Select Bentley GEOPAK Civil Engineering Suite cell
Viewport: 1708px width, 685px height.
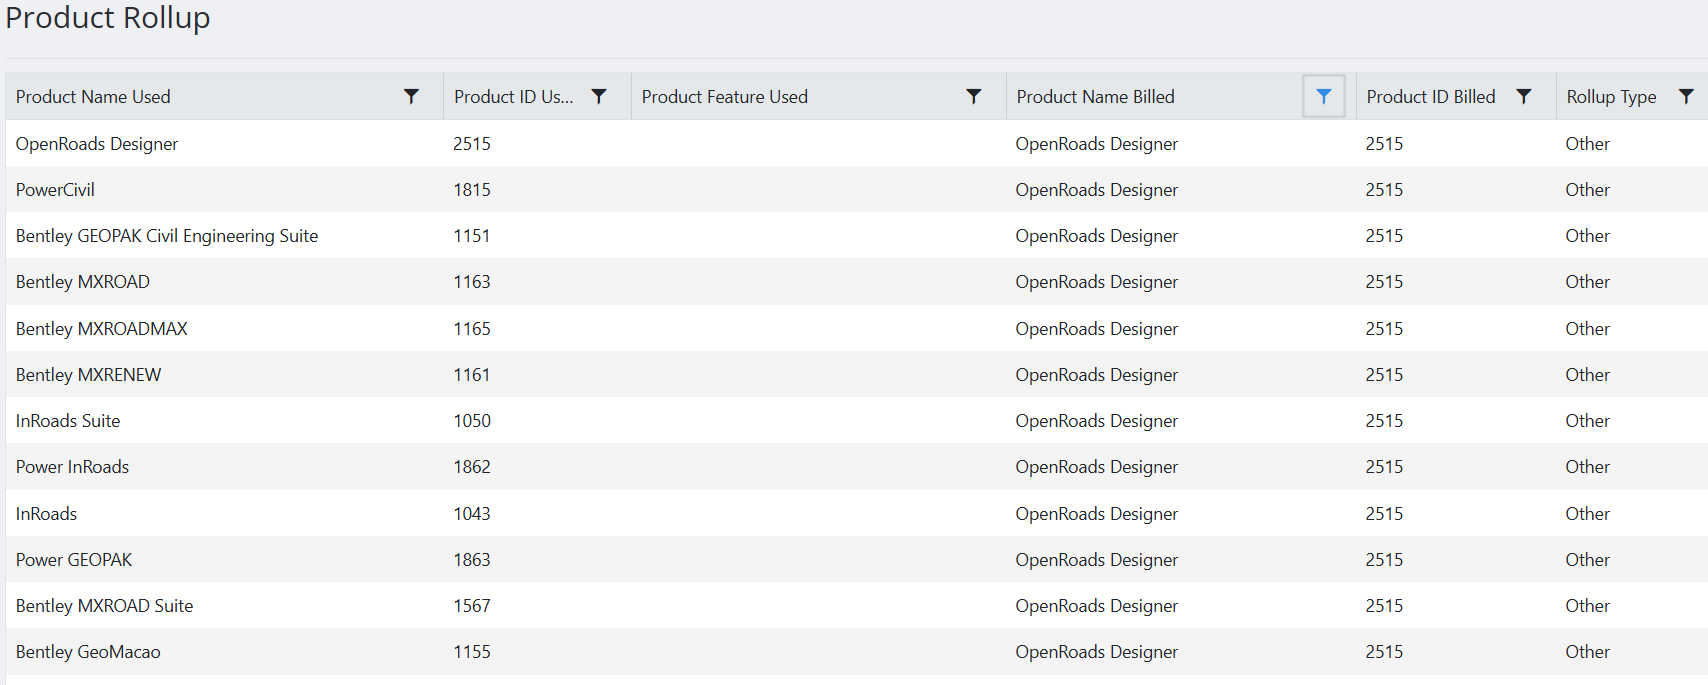point(167,236)
